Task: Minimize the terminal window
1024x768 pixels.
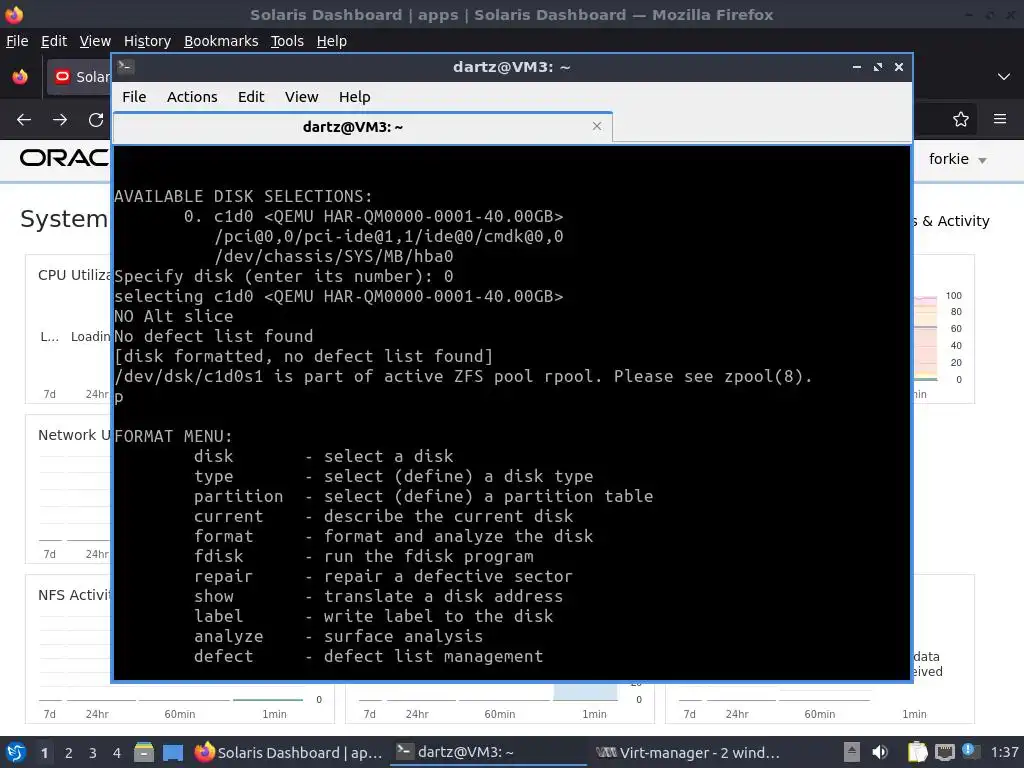Action: pyautogui.click(x=857, y=67)
